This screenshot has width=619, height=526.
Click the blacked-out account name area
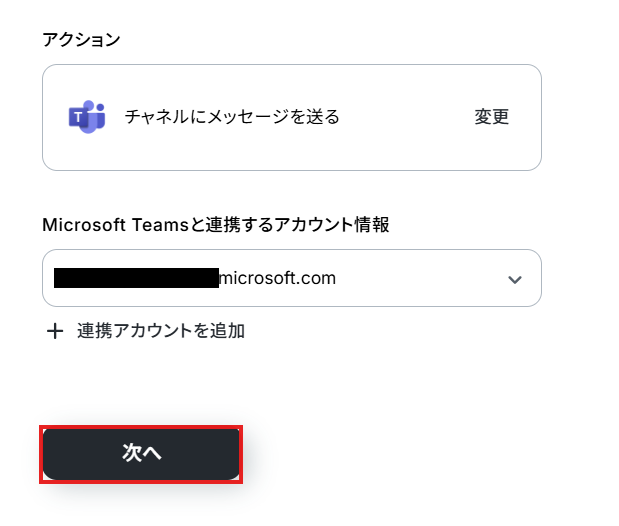tap(136, 278)
